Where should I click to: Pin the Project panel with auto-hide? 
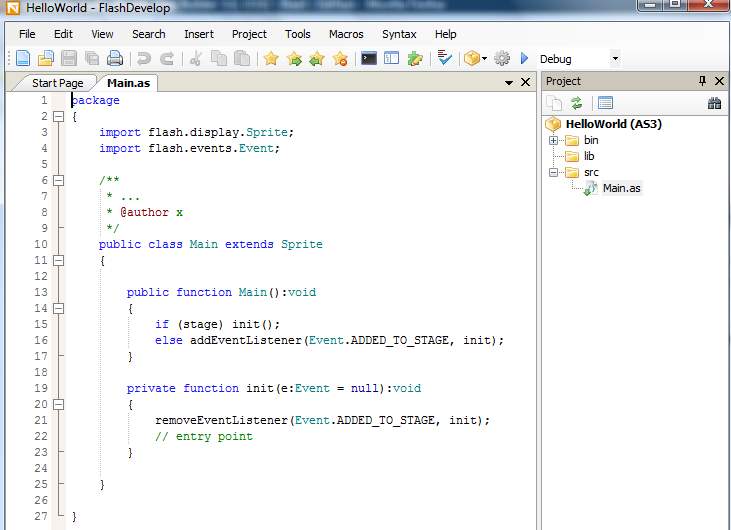click(702, 81)
